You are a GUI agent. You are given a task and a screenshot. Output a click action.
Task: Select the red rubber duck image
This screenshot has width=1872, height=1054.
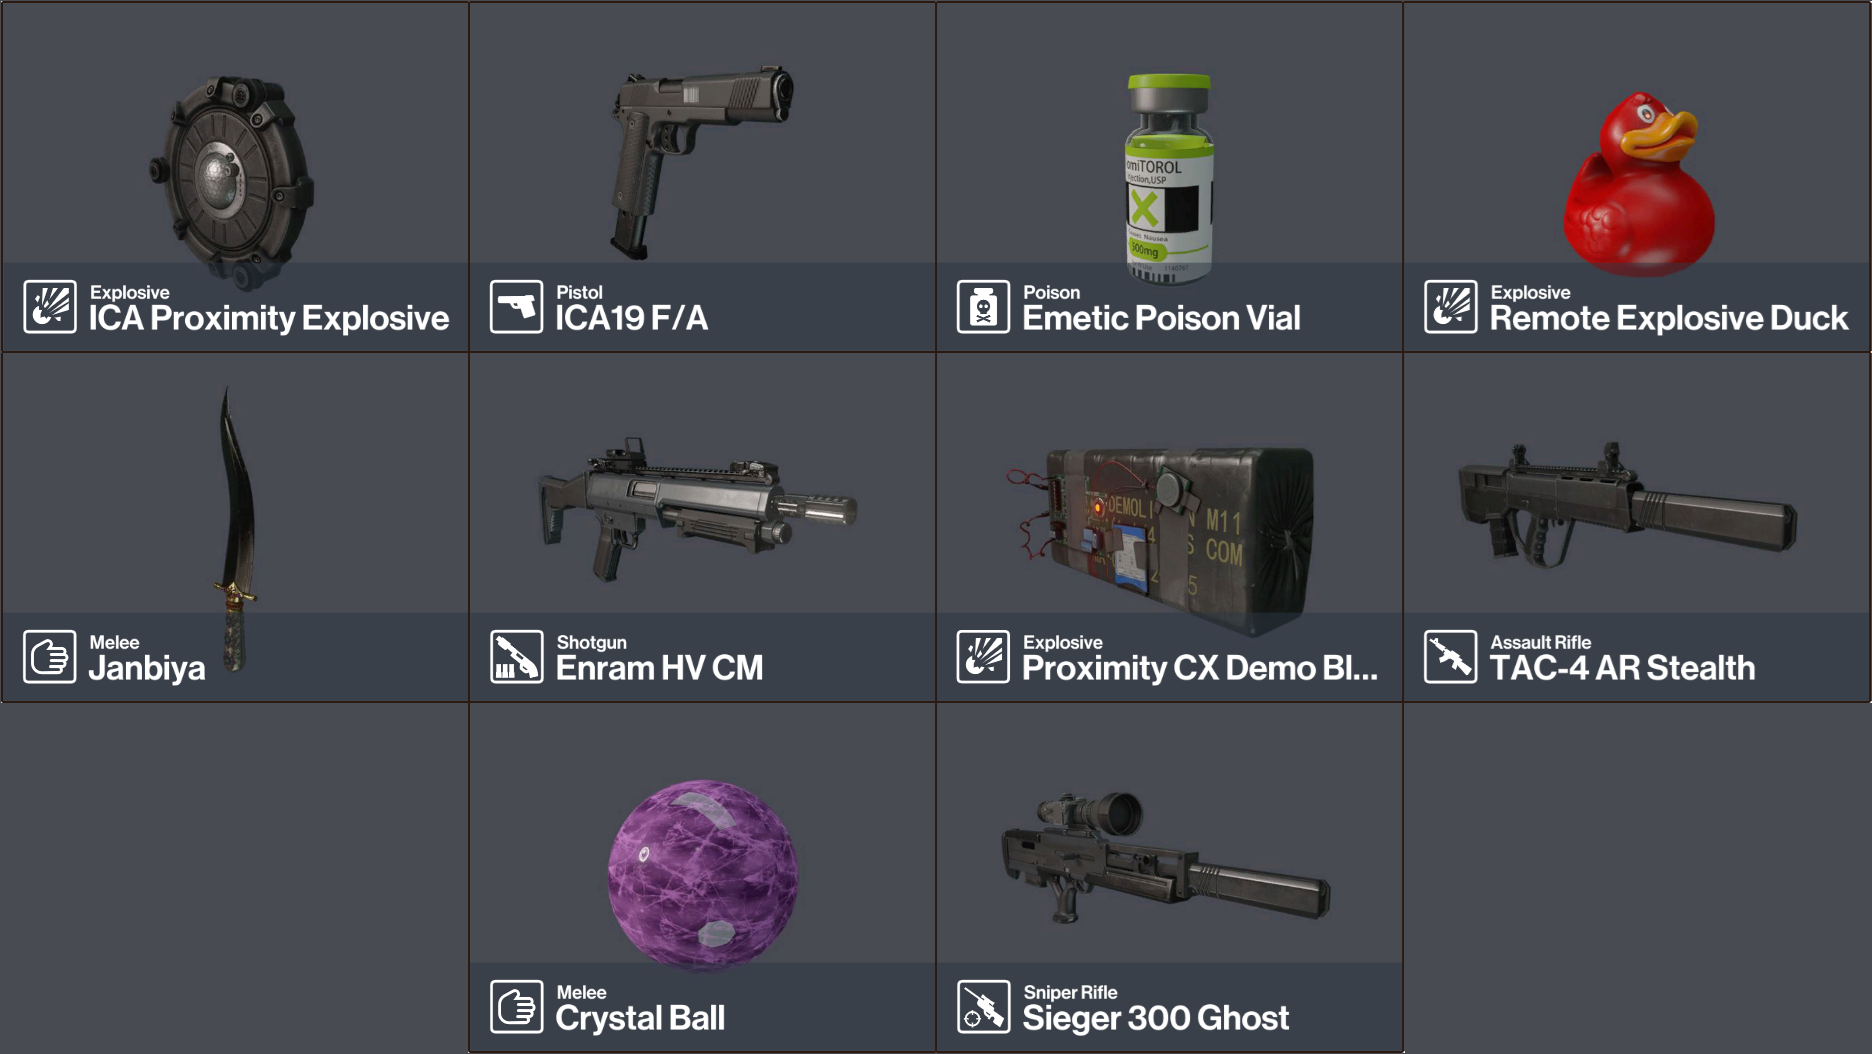1638,183
